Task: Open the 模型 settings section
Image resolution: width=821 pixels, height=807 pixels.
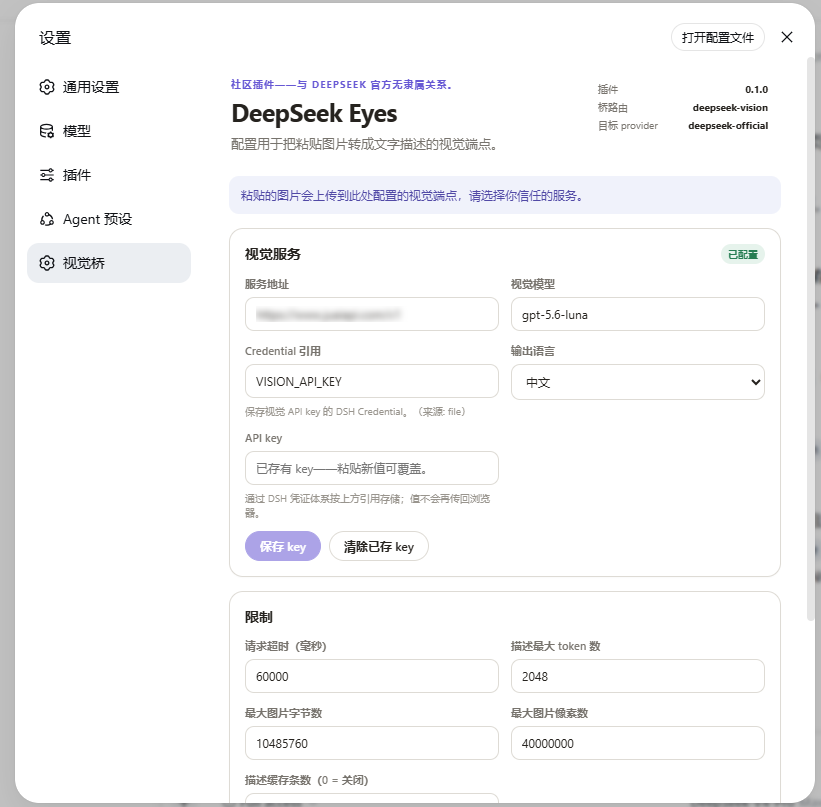Action: tap(109, 131)
